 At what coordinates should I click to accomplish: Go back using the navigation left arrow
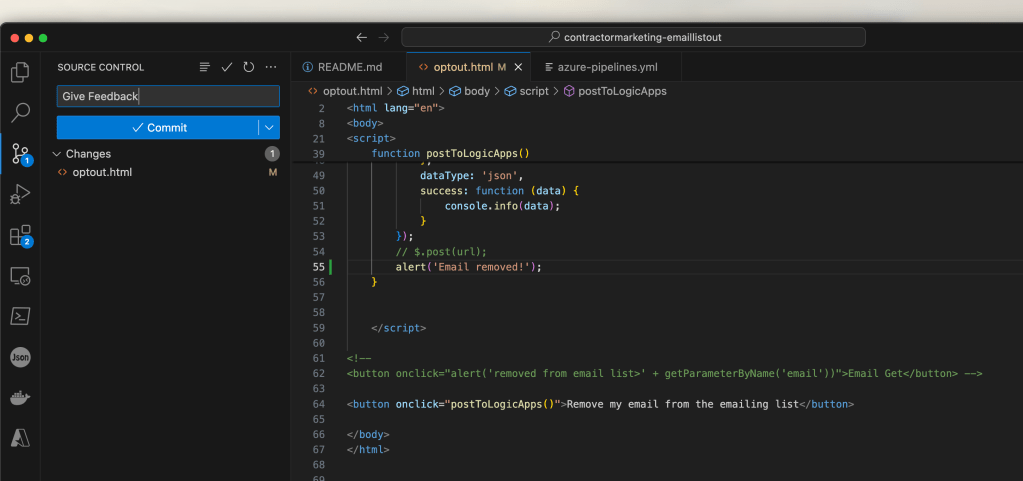tap(361, 37)
